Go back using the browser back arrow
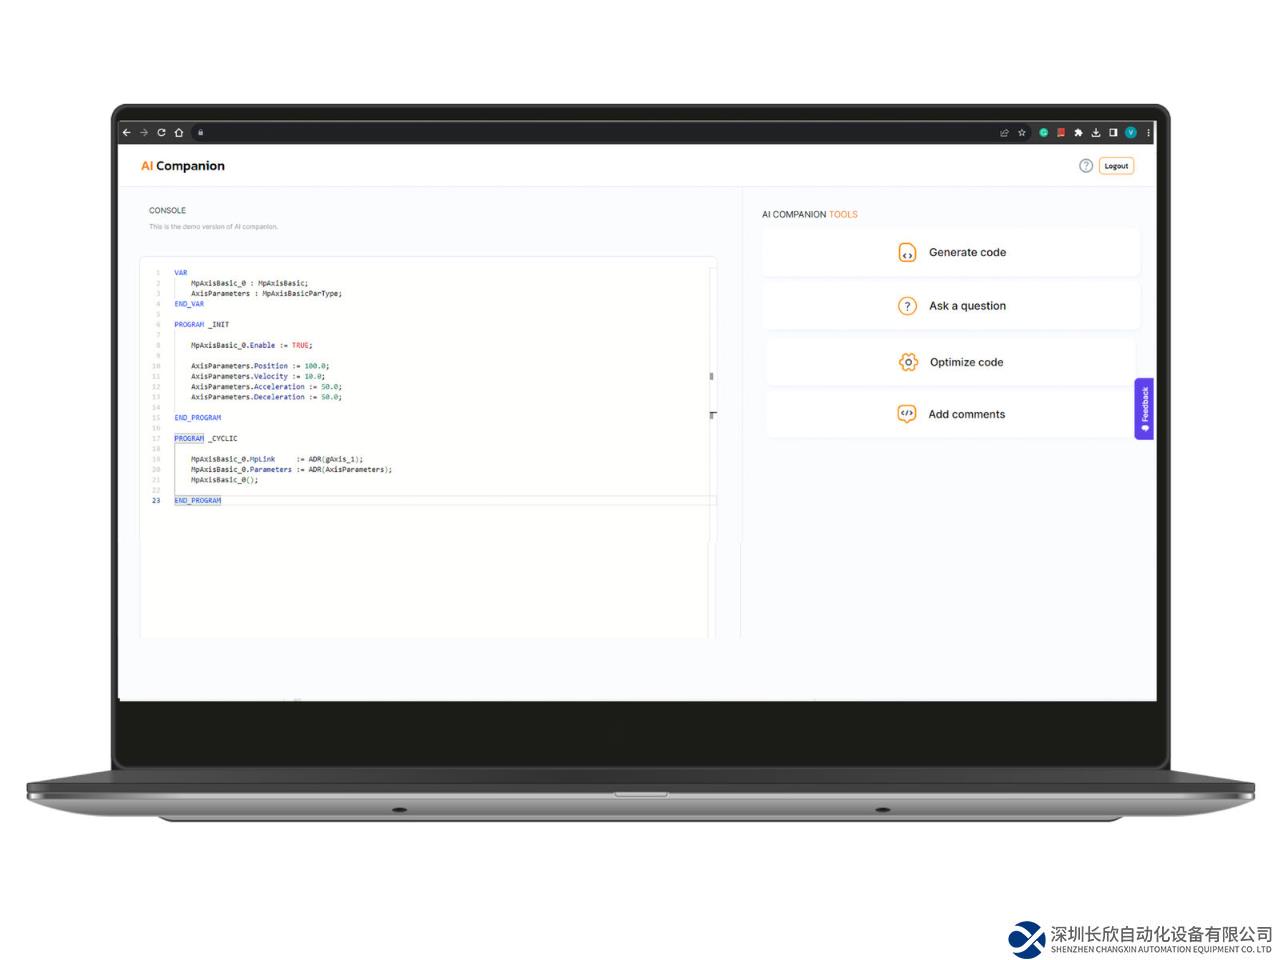Image resolution: width=1280 pixels, height=960 pixels. tap(127, 132)
